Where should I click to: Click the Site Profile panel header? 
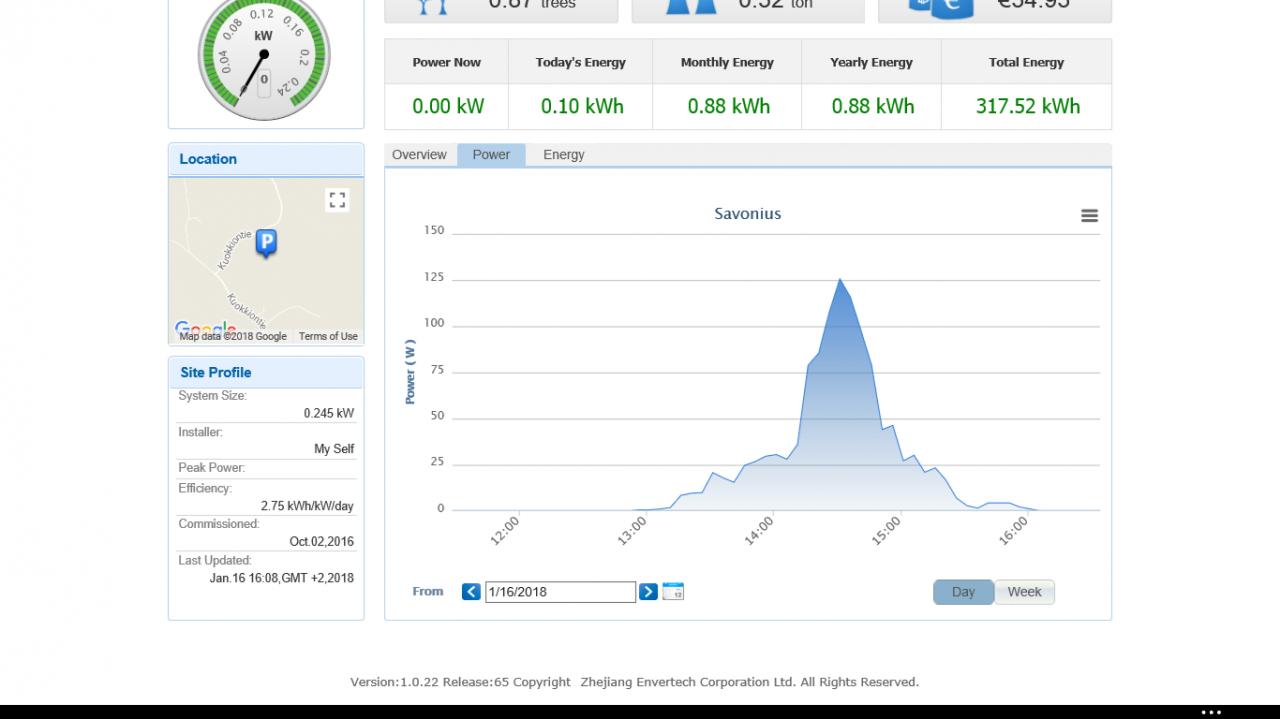point(266,372)
